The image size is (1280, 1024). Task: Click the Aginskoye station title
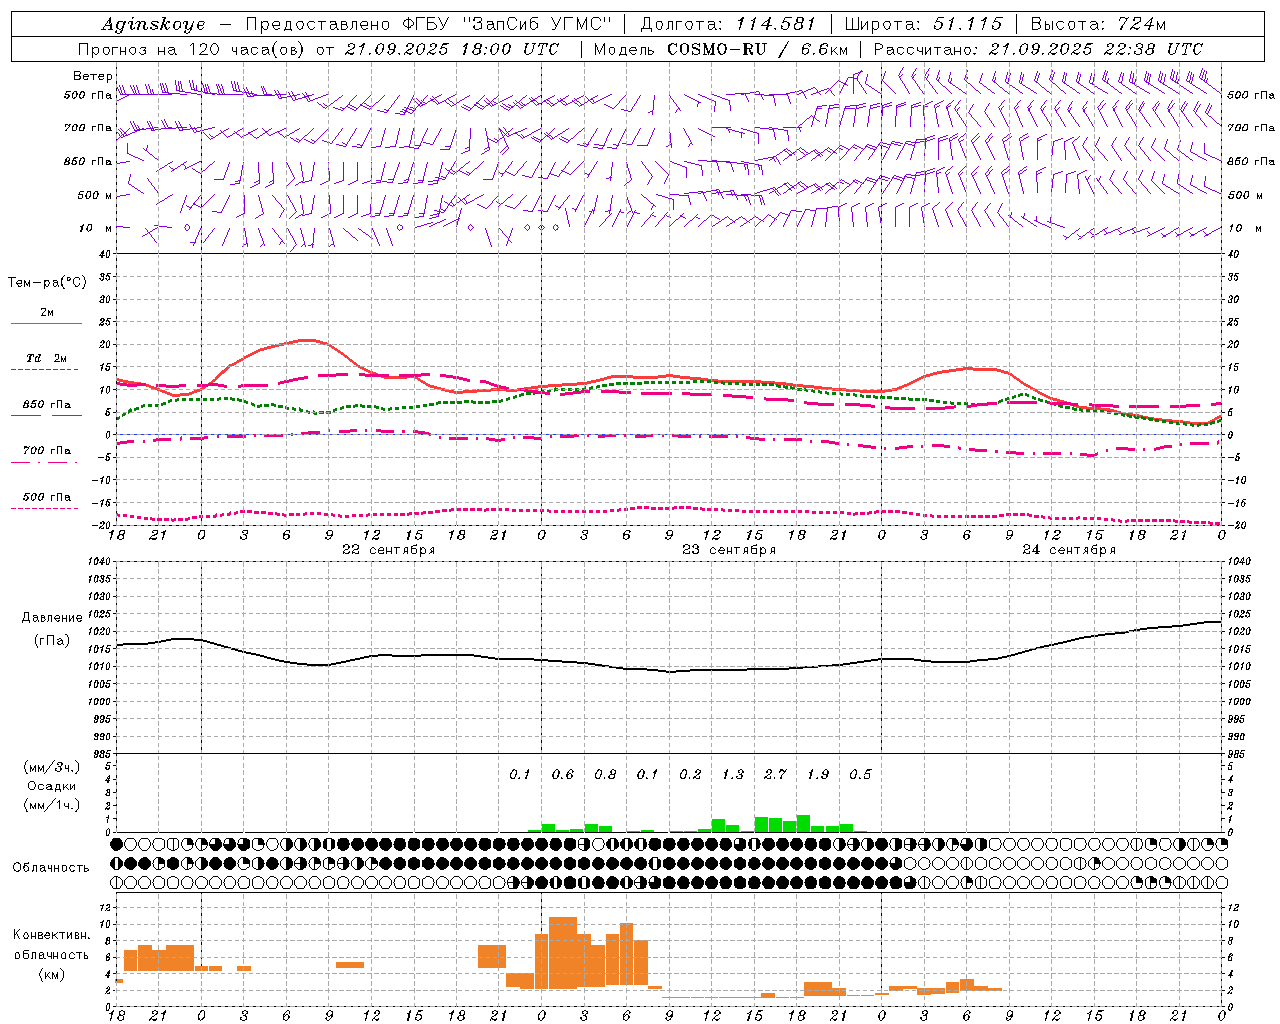tap(153, 24)
